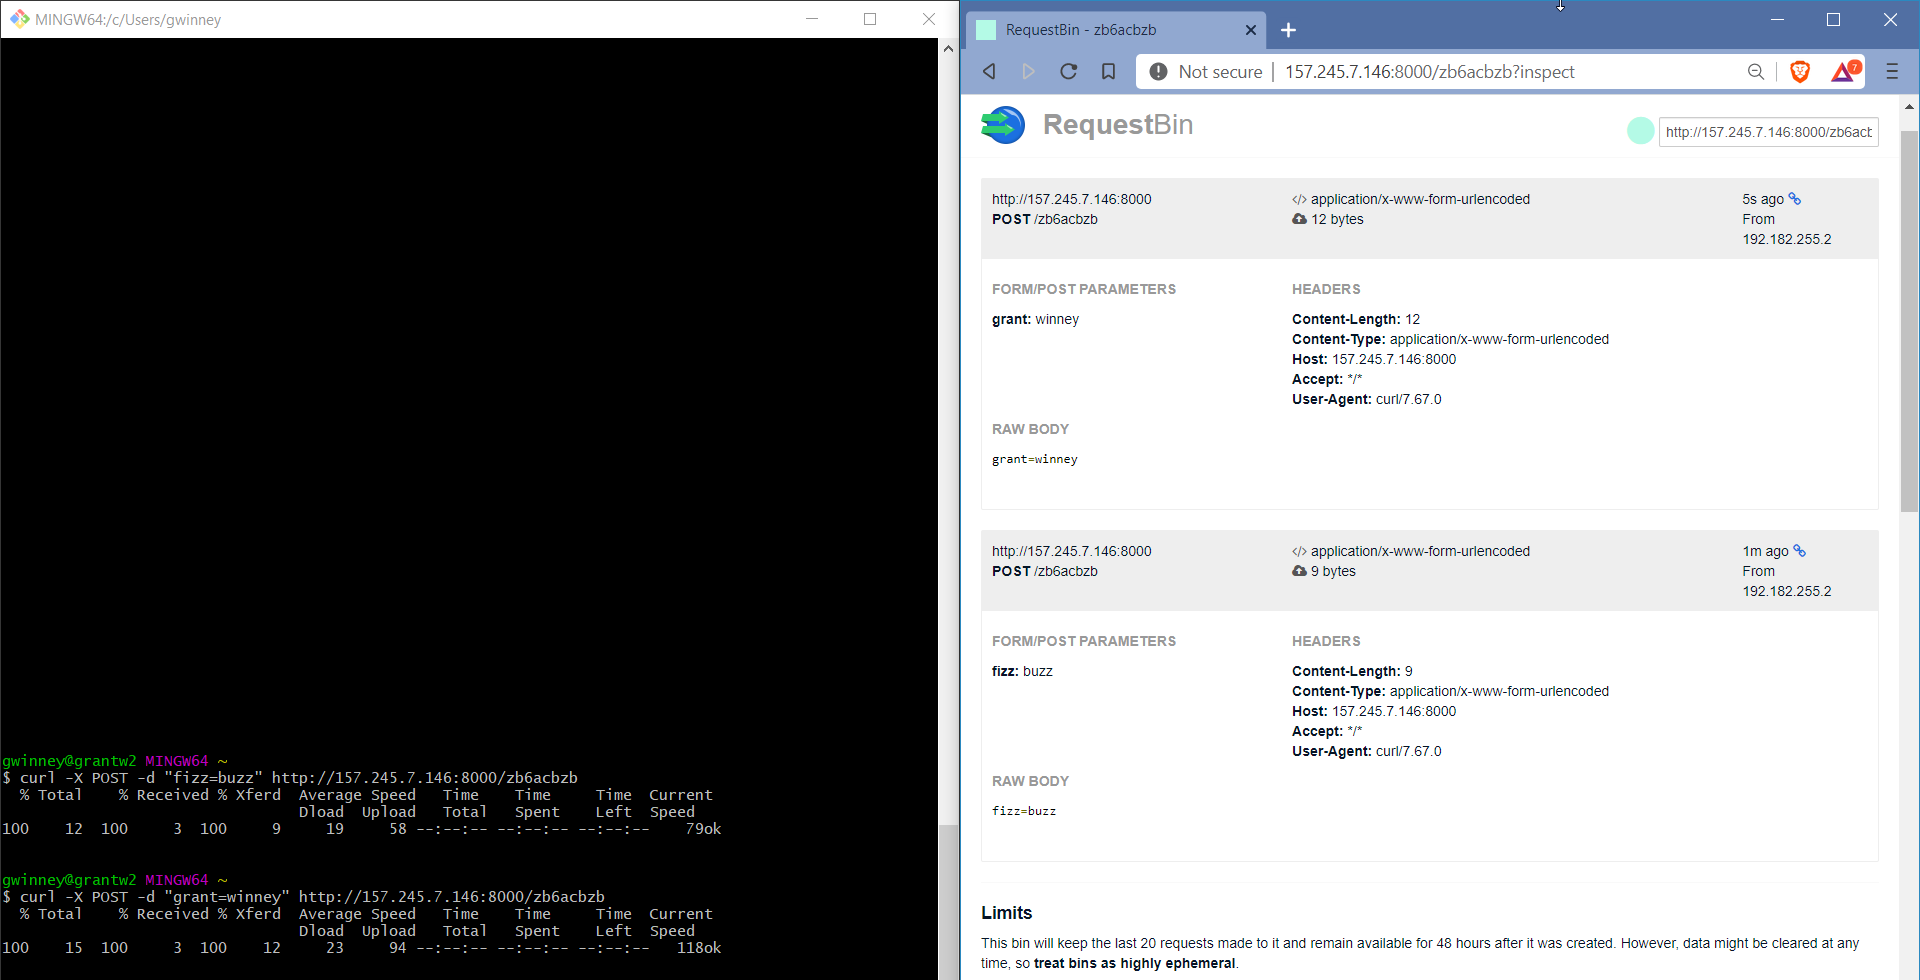Click the terminal scrollbar up arrow

[x=948, y=48]
